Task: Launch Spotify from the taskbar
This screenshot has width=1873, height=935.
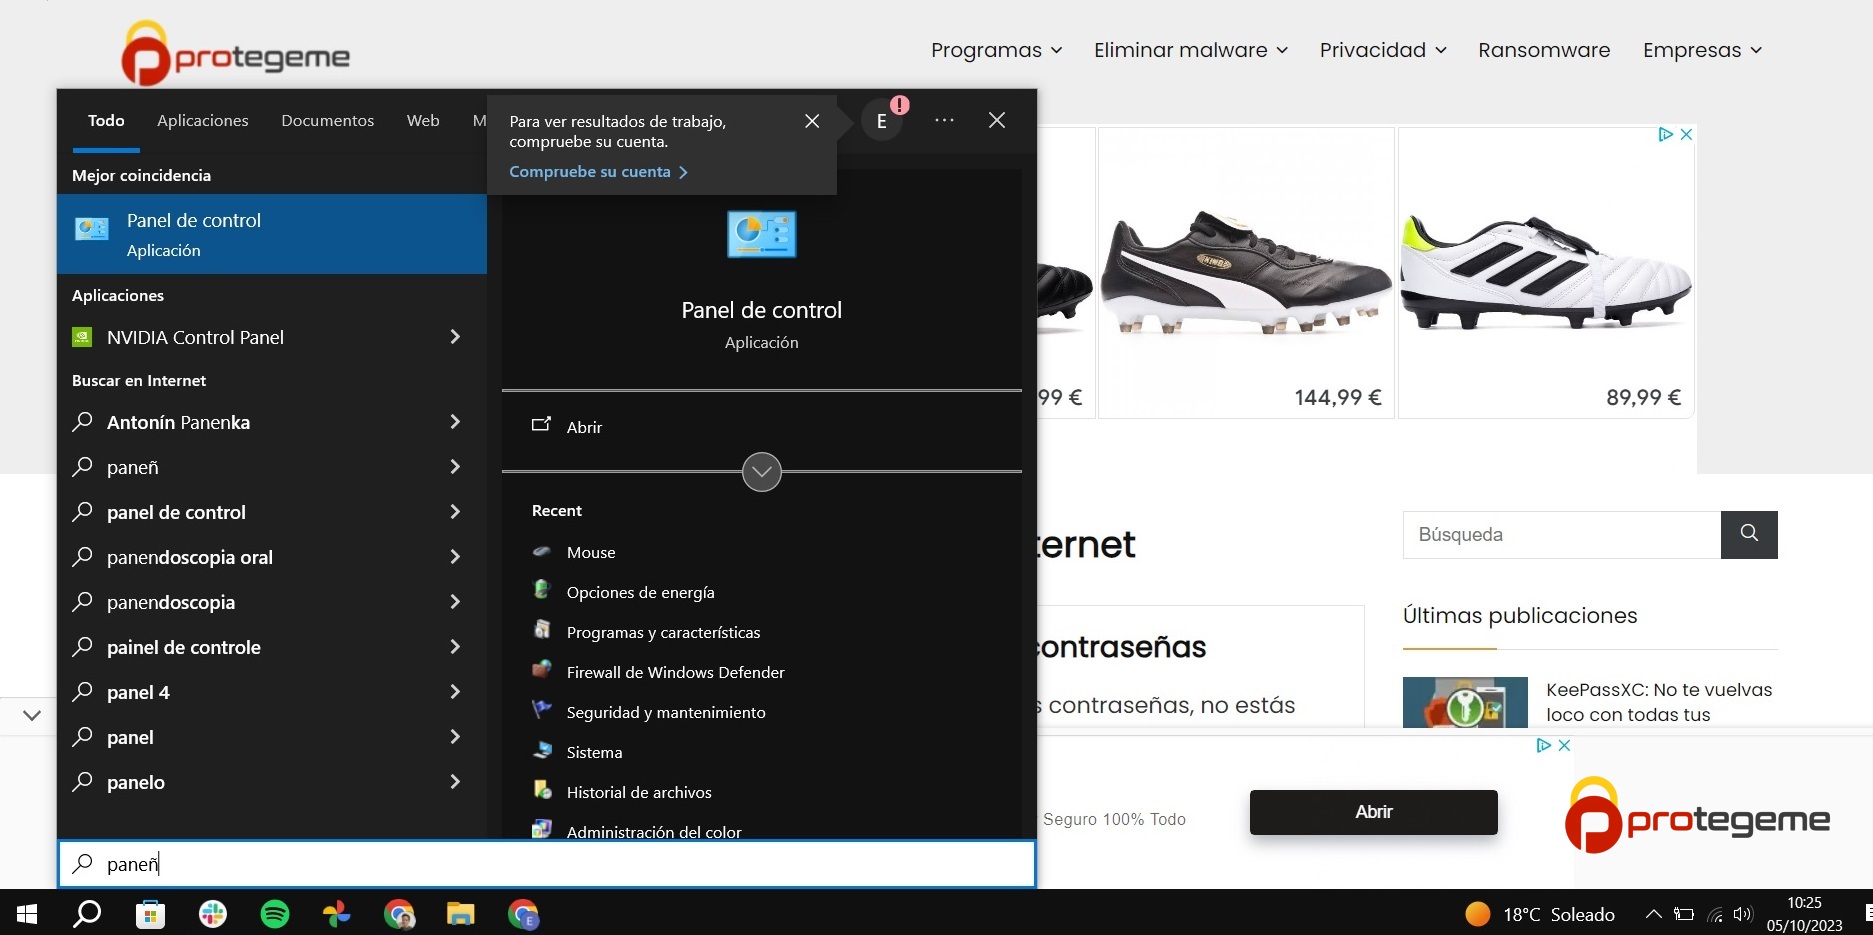Action: click(x=275, y=914)
